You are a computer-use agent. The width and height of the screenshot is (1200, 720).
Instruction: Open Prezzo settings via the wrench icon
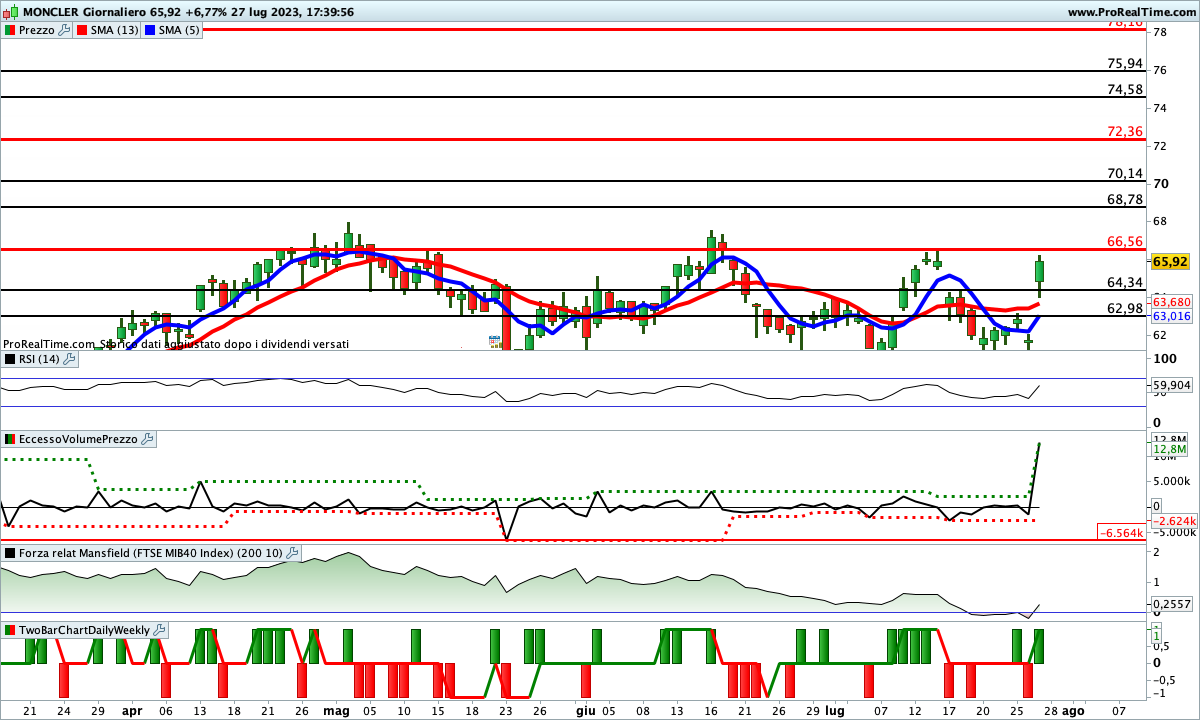(x=64, y=30)
